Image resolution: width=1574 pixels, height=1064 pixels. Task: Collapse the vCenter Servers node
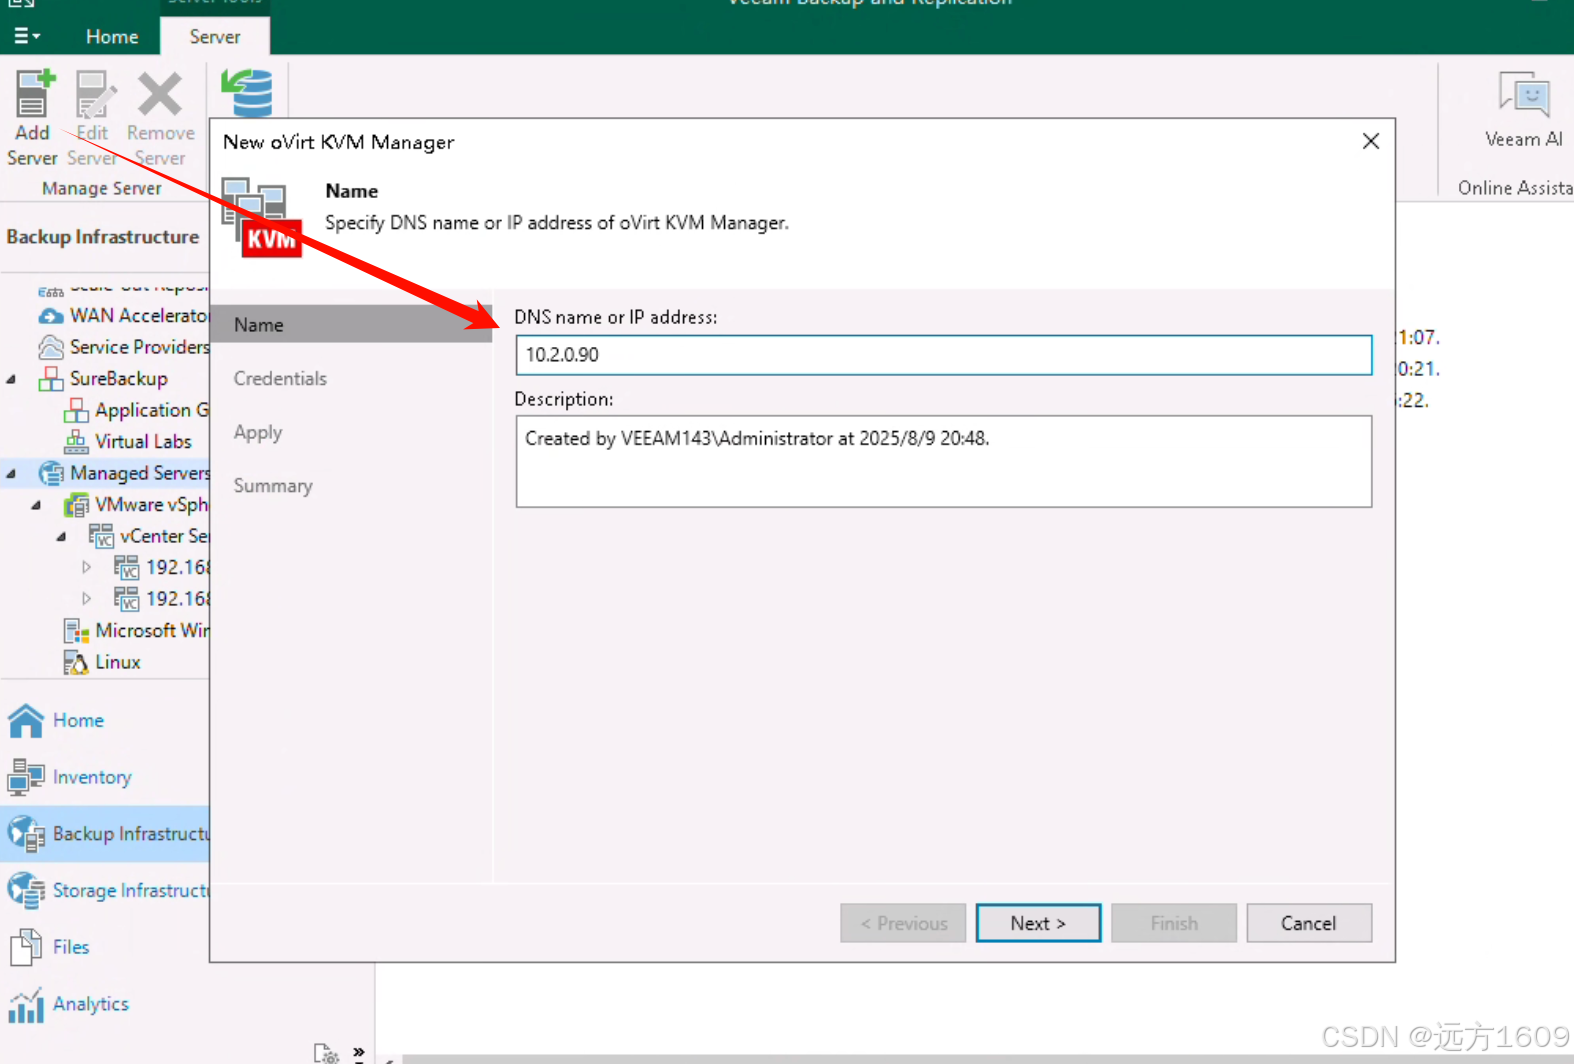point(62,536)
